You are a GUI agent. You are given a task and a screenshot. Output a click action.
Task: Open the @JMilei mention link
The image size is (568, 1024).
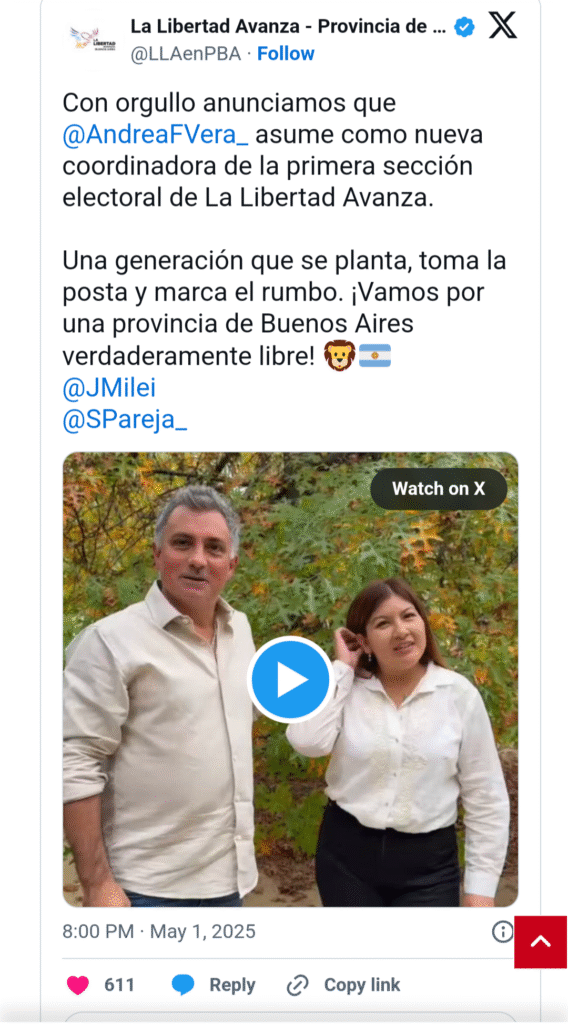(x=109, y=389)
